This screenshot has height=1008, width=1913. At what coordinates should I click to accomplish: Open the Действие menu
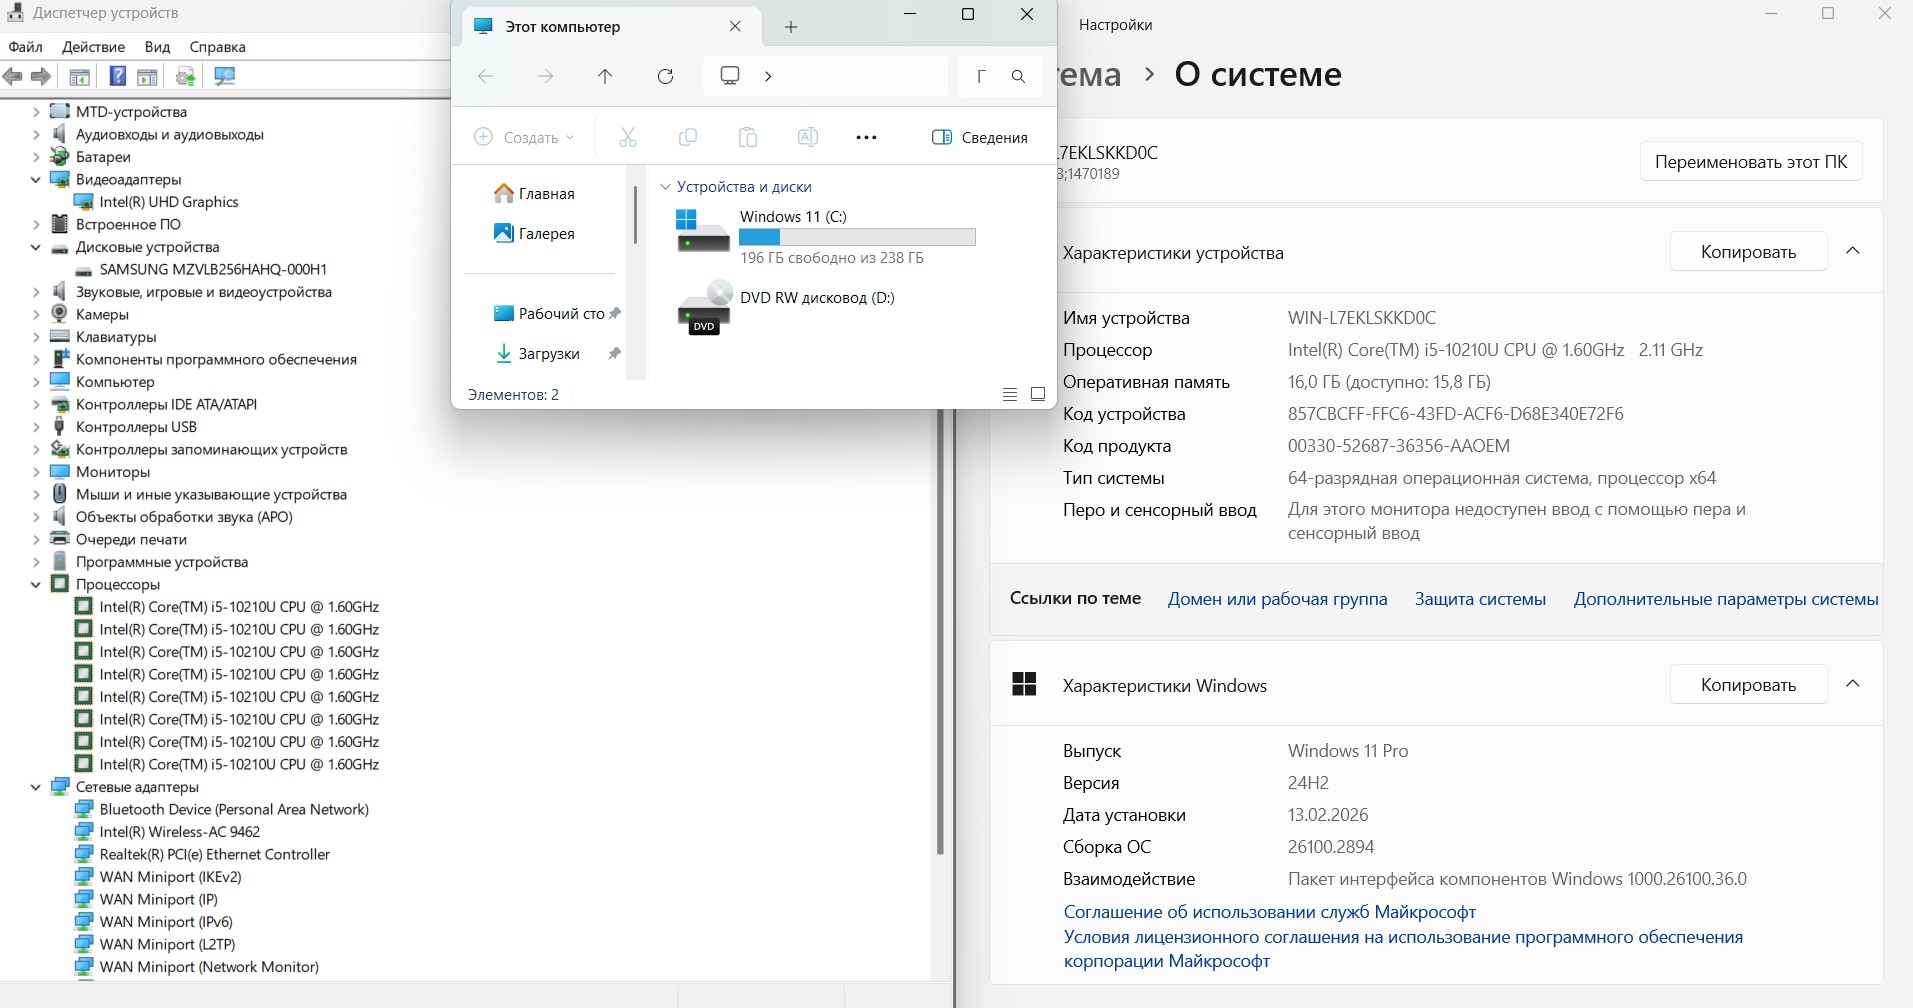pos(93,47)
